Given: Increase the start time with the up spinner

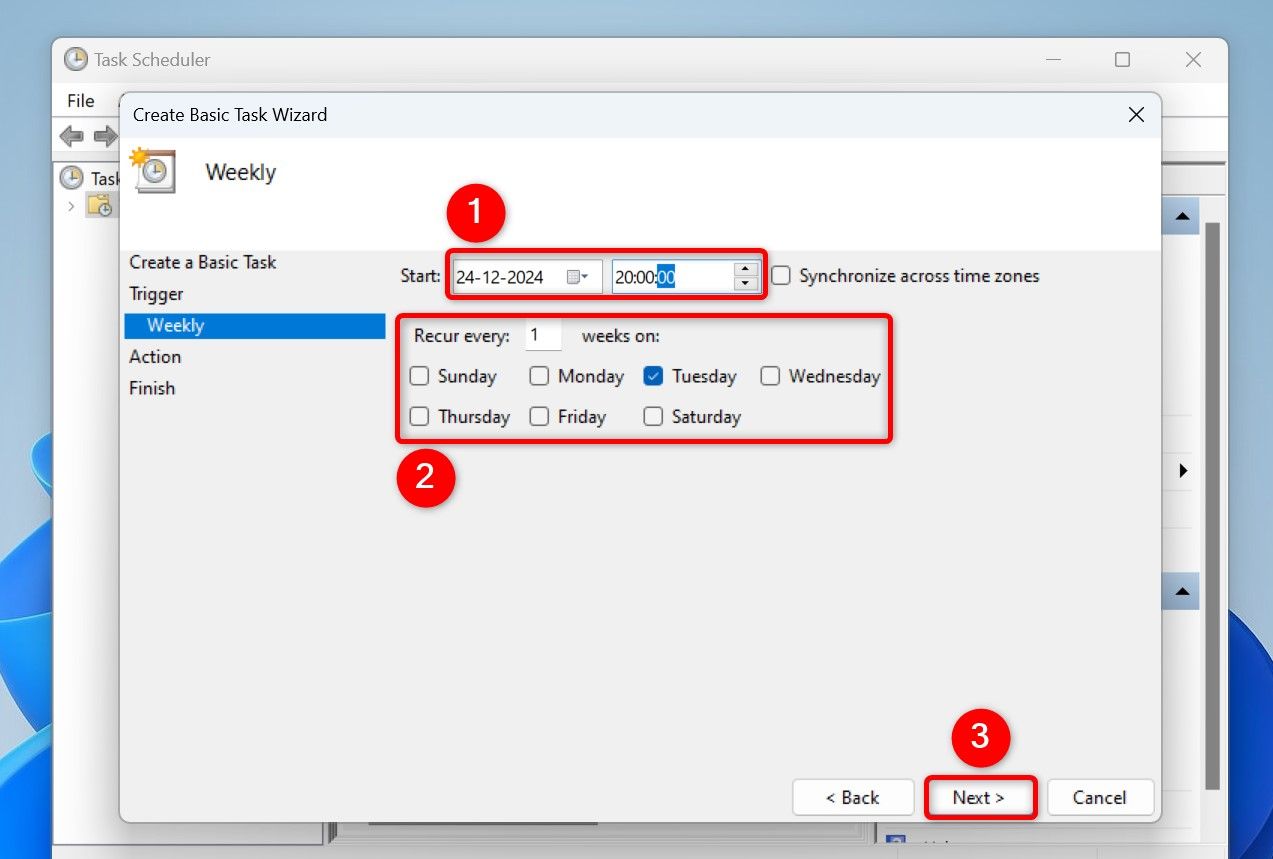Looking at the screenshot, I should coord(743,269).
